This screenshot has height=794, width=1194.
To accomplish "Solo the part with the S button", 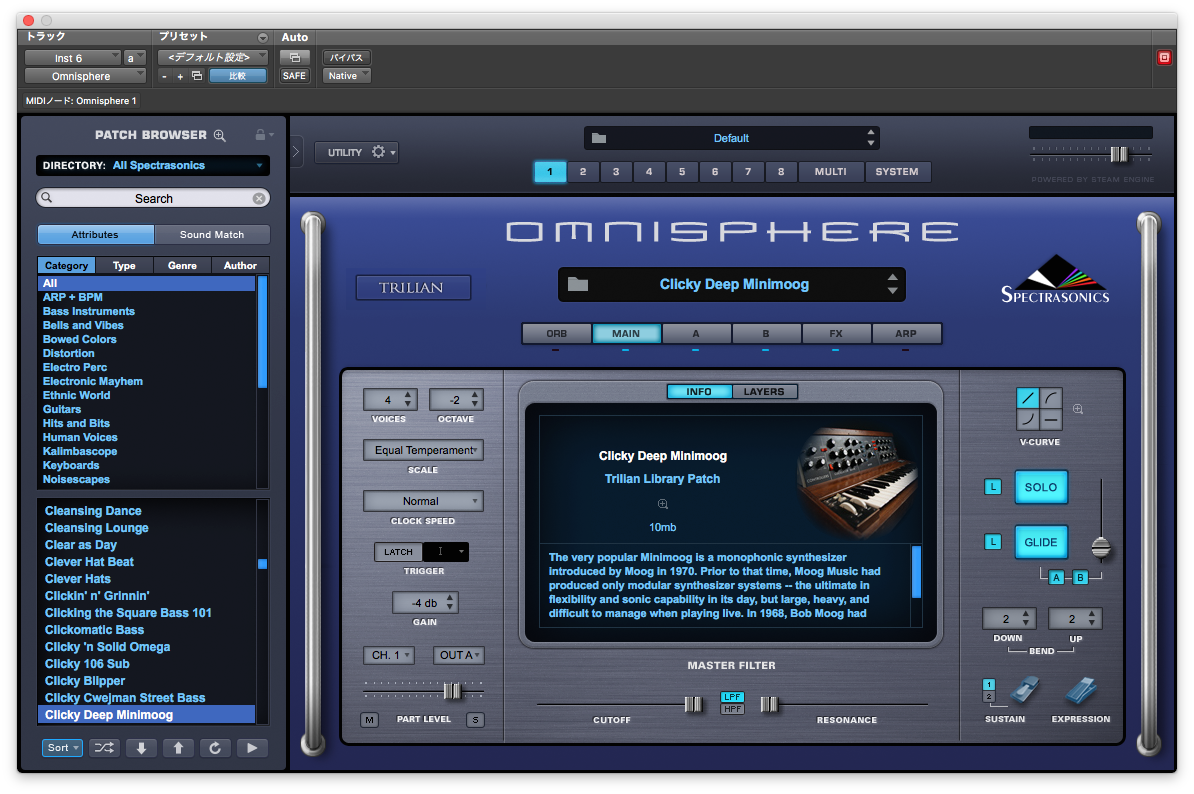I will coord(475,719).
